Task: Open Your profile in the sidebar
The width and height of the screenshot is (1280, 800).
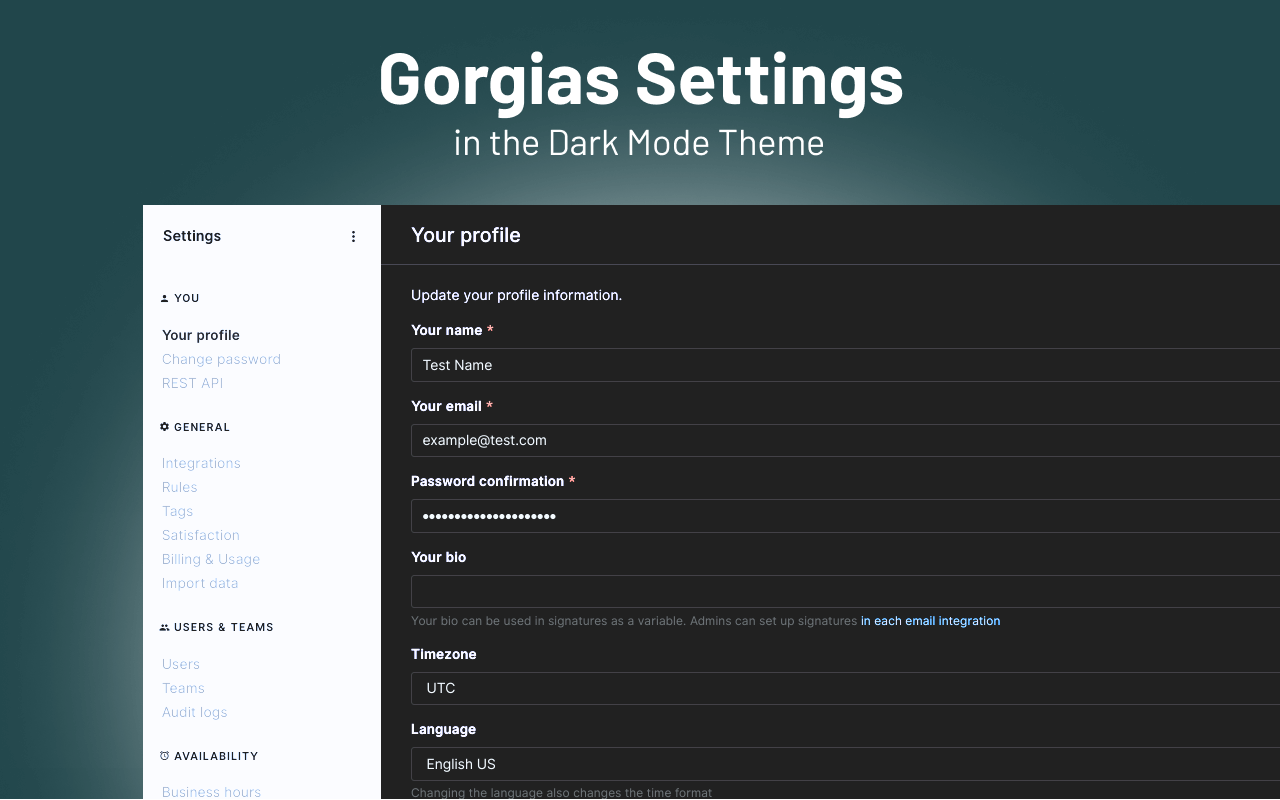Action: pyautogui.click(x=201, y=335)
